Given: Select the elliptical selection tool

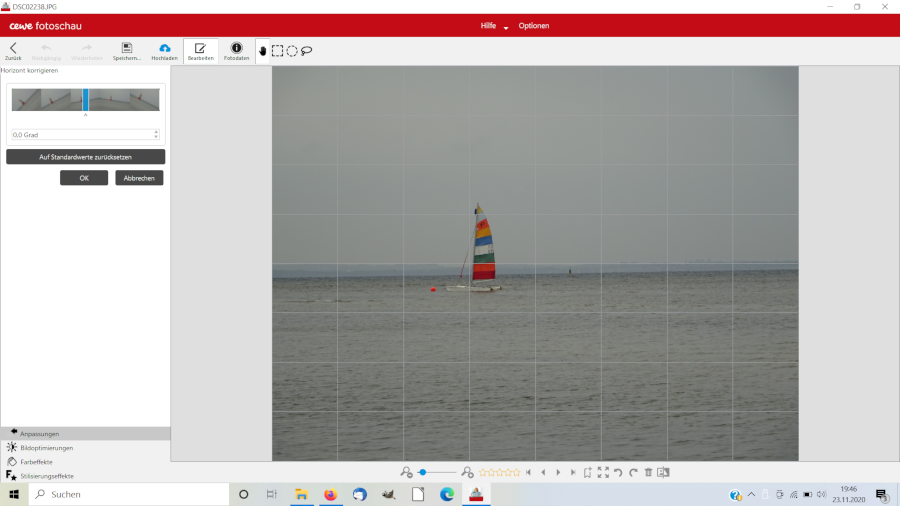Looking at the screenshot, I should click(292, 51).
